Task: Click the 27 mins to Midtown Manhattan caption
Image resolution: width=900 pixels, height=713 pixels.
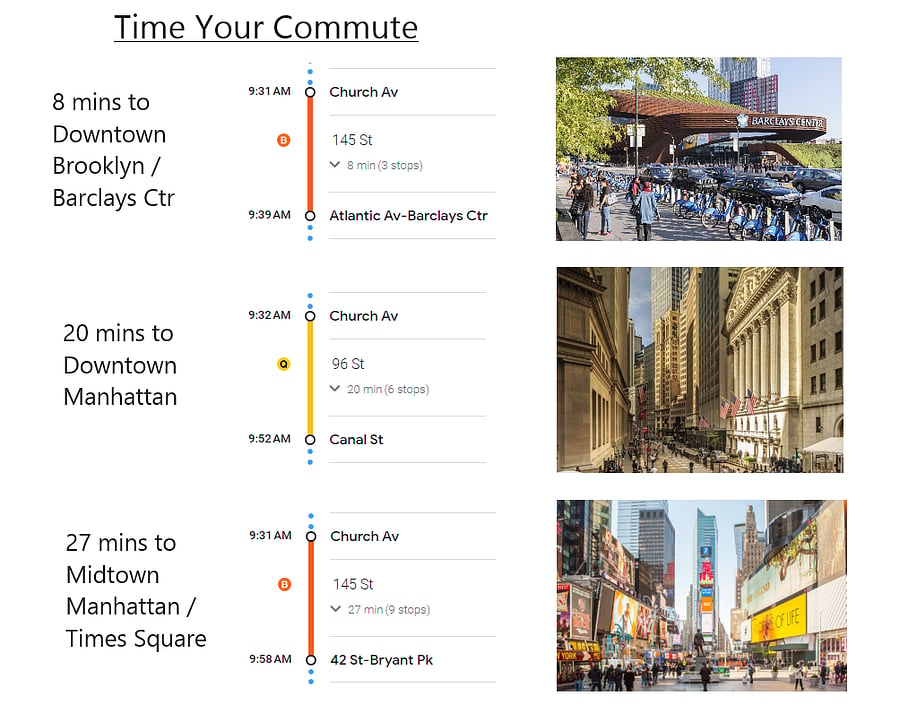Action: coord(135,591)
